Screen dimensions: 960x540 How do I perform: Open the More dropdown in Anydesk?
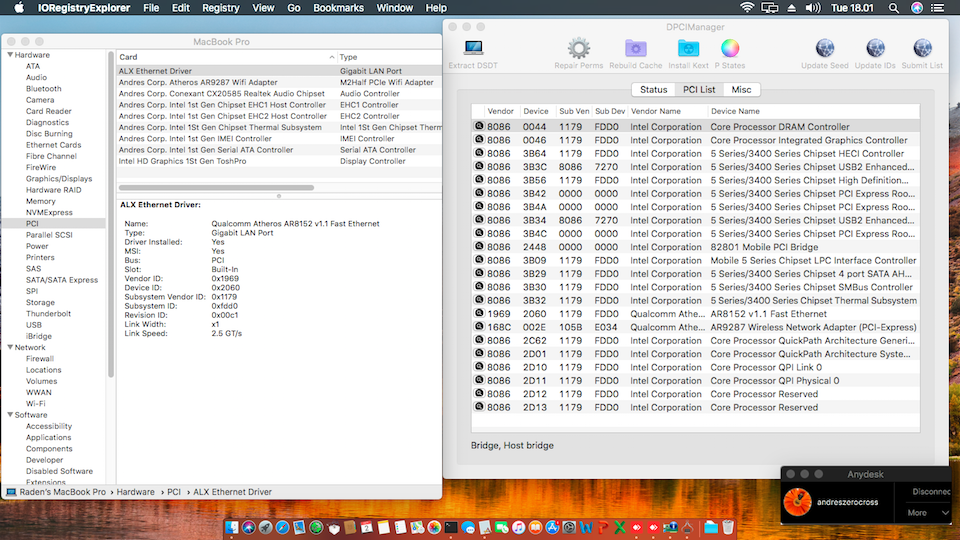pyautogui.click(x=928, y=512)
